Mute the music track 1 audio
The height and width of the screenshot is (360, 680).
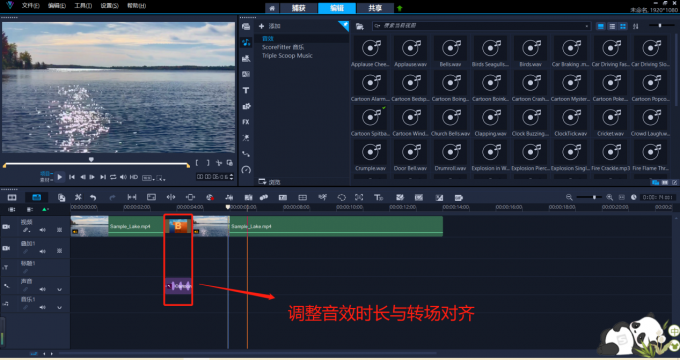pyautogui.click(x=42, y=307)
